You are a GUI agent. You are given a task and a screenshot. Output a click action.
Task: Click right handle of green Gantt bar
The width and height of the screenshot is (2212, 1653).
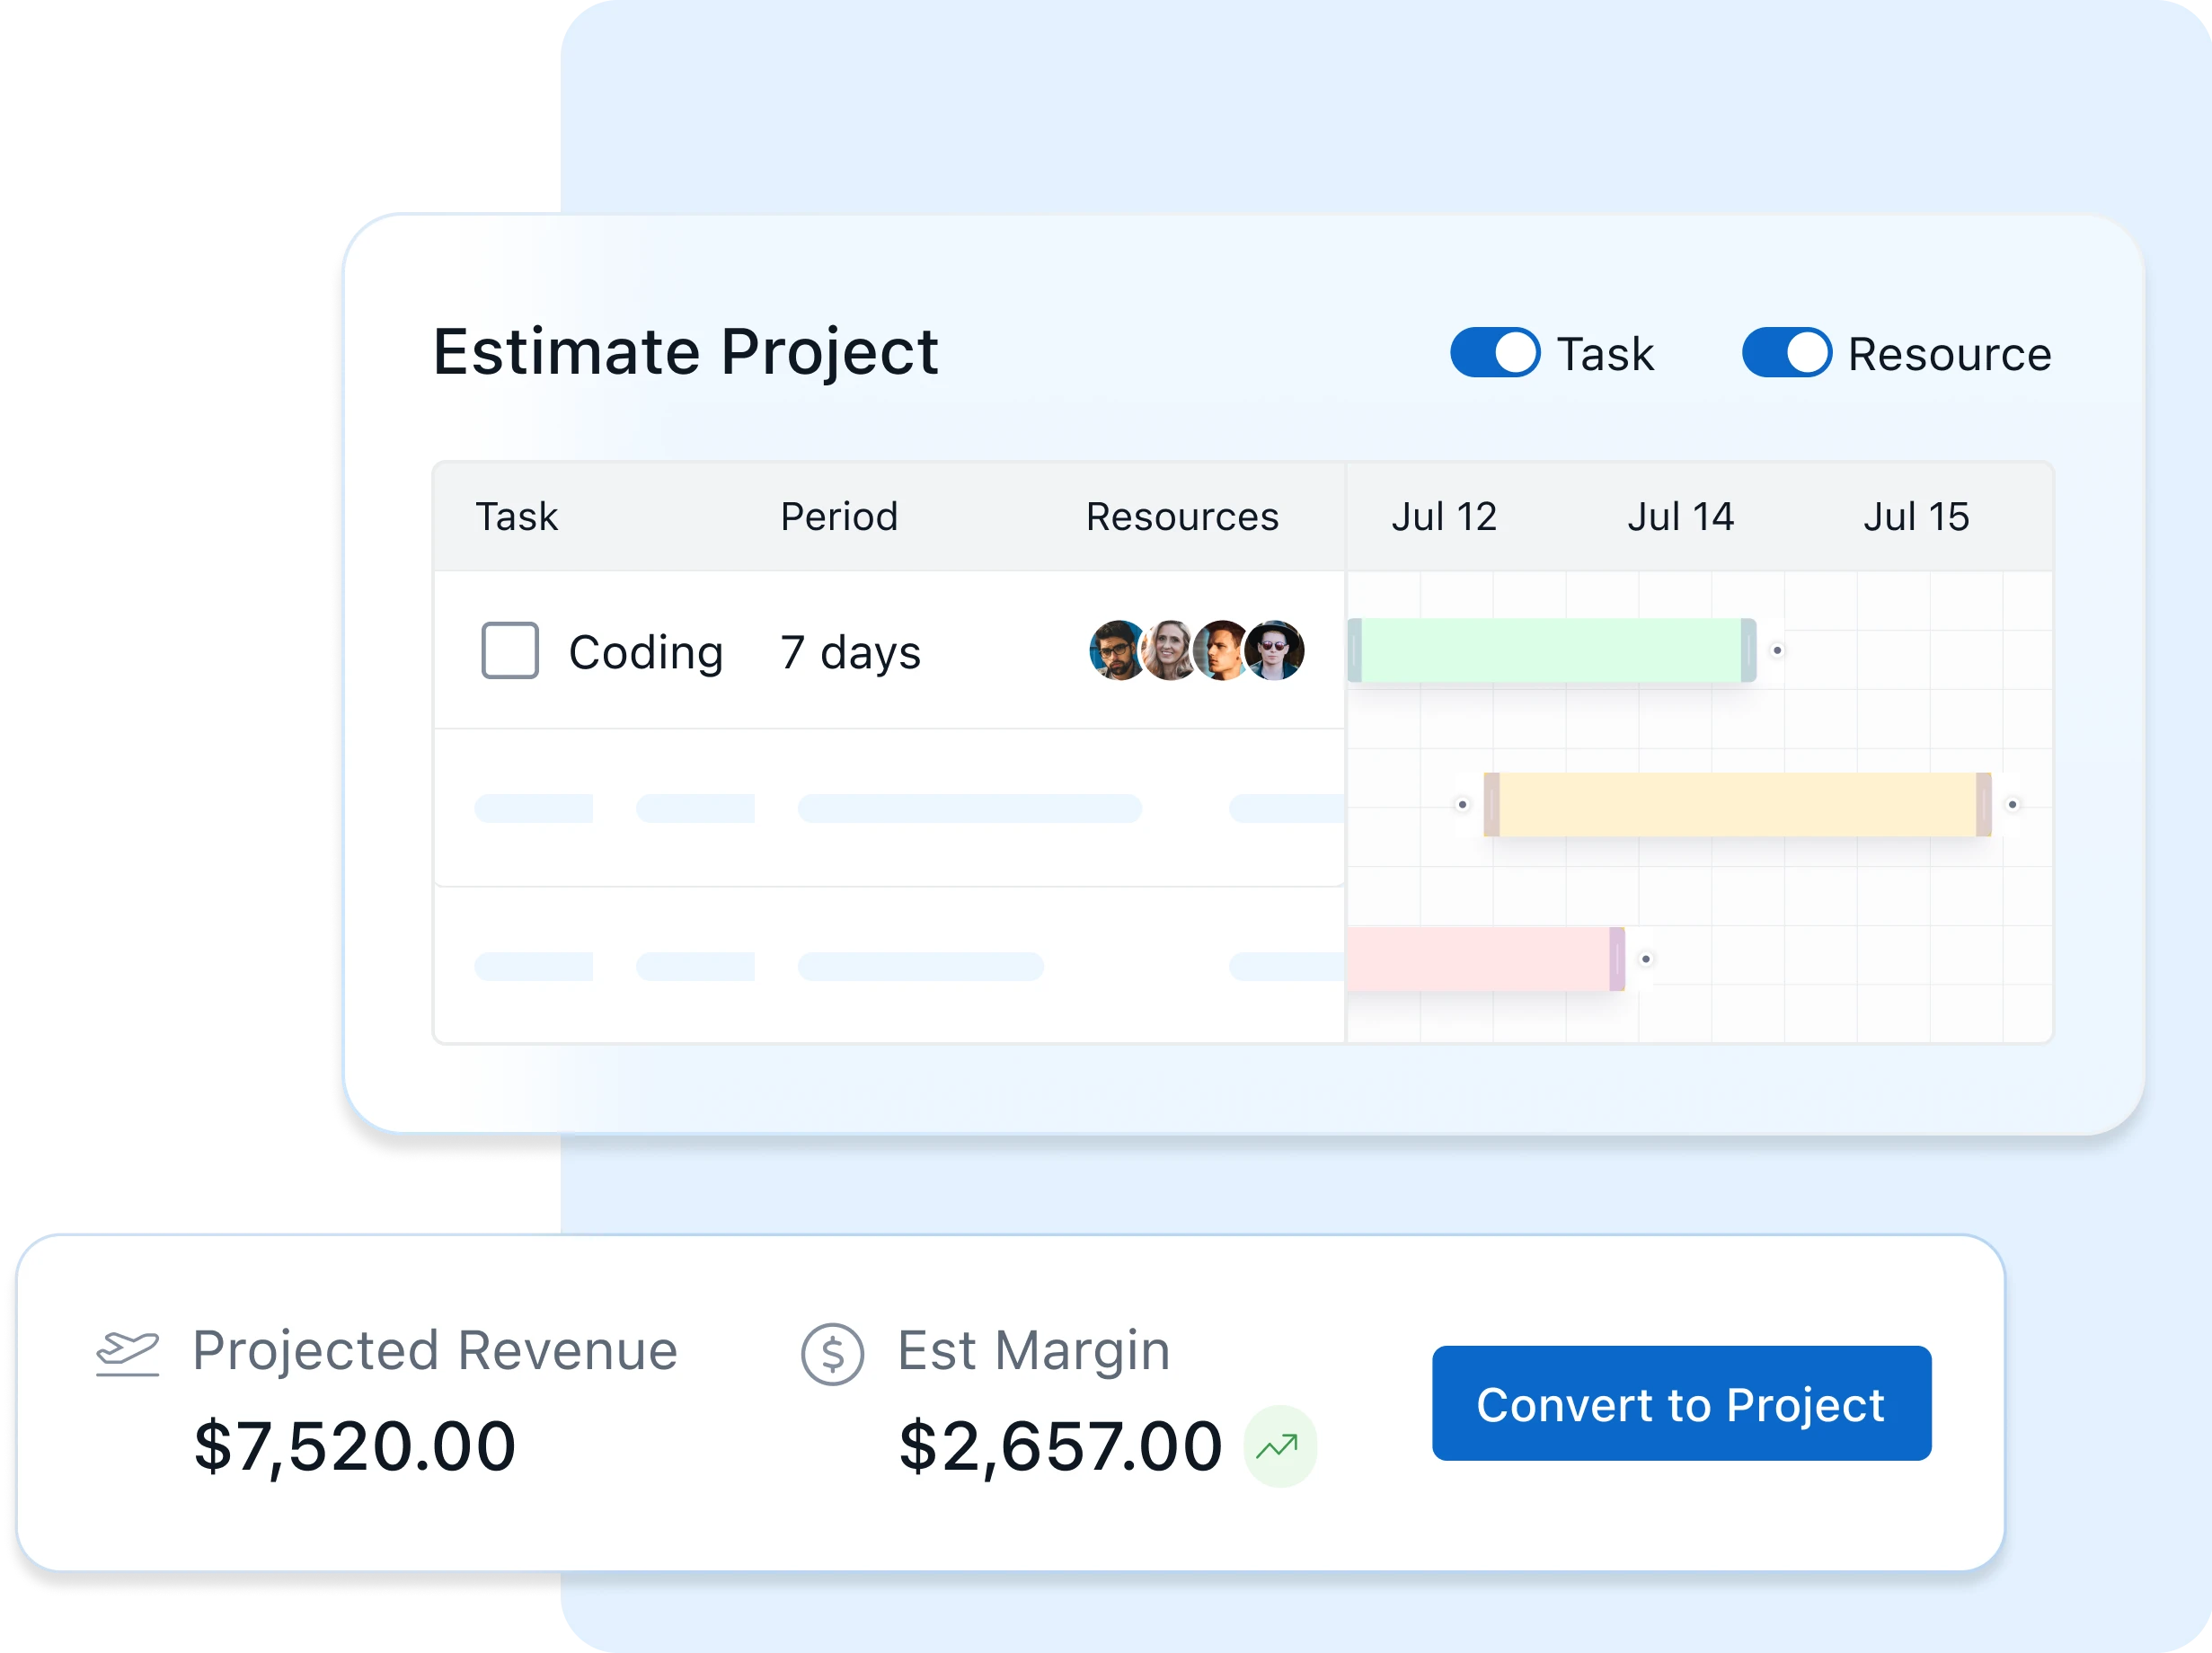tap(1748, 650)
